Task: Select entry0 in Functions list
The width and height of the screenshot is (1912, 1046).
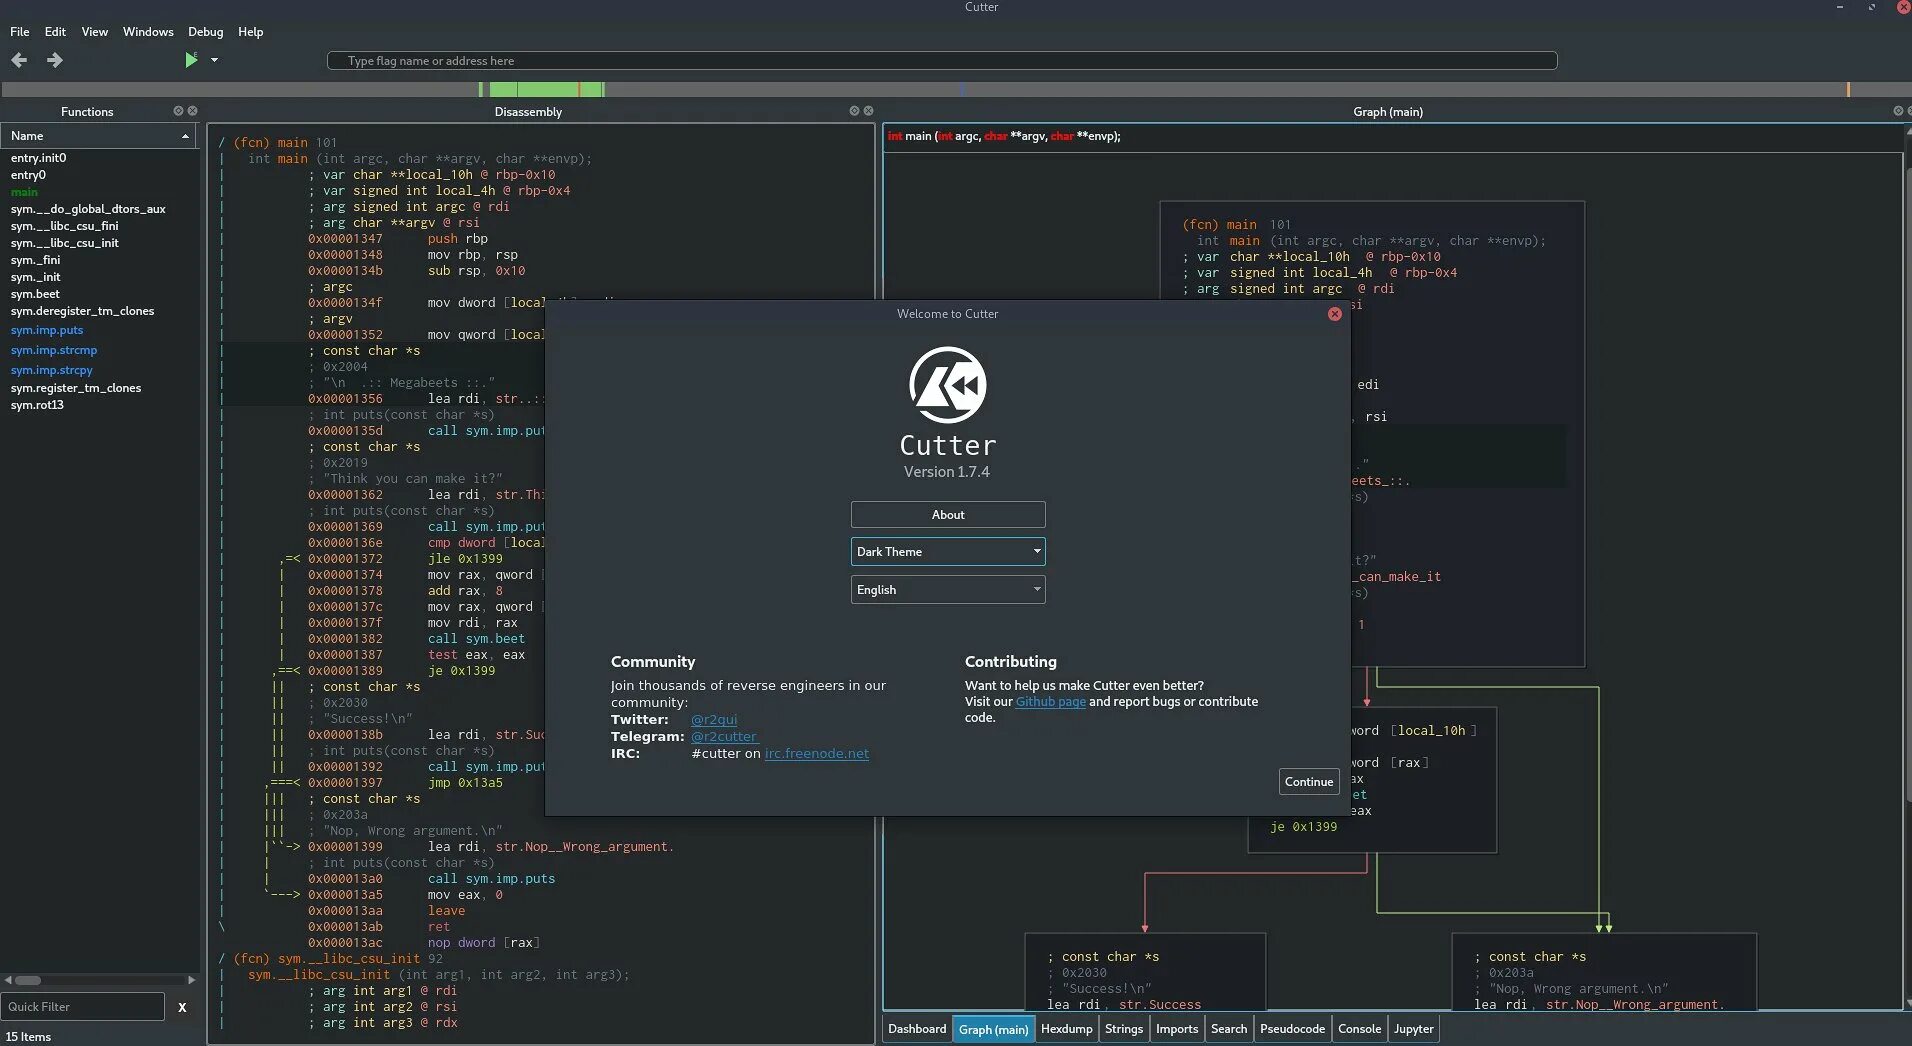Action: tap(28, 175)
